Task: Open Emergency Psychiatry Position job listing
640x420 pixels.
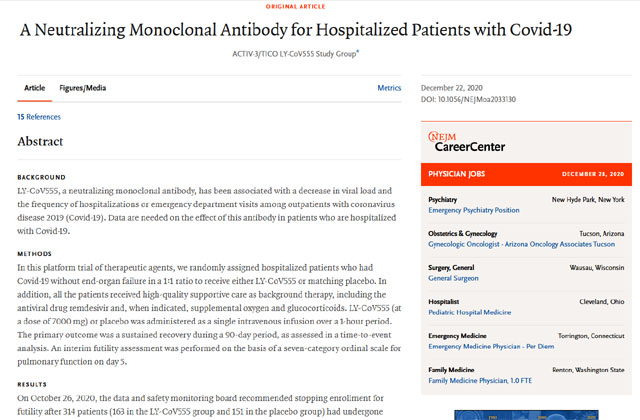Action: click(474, 210)
